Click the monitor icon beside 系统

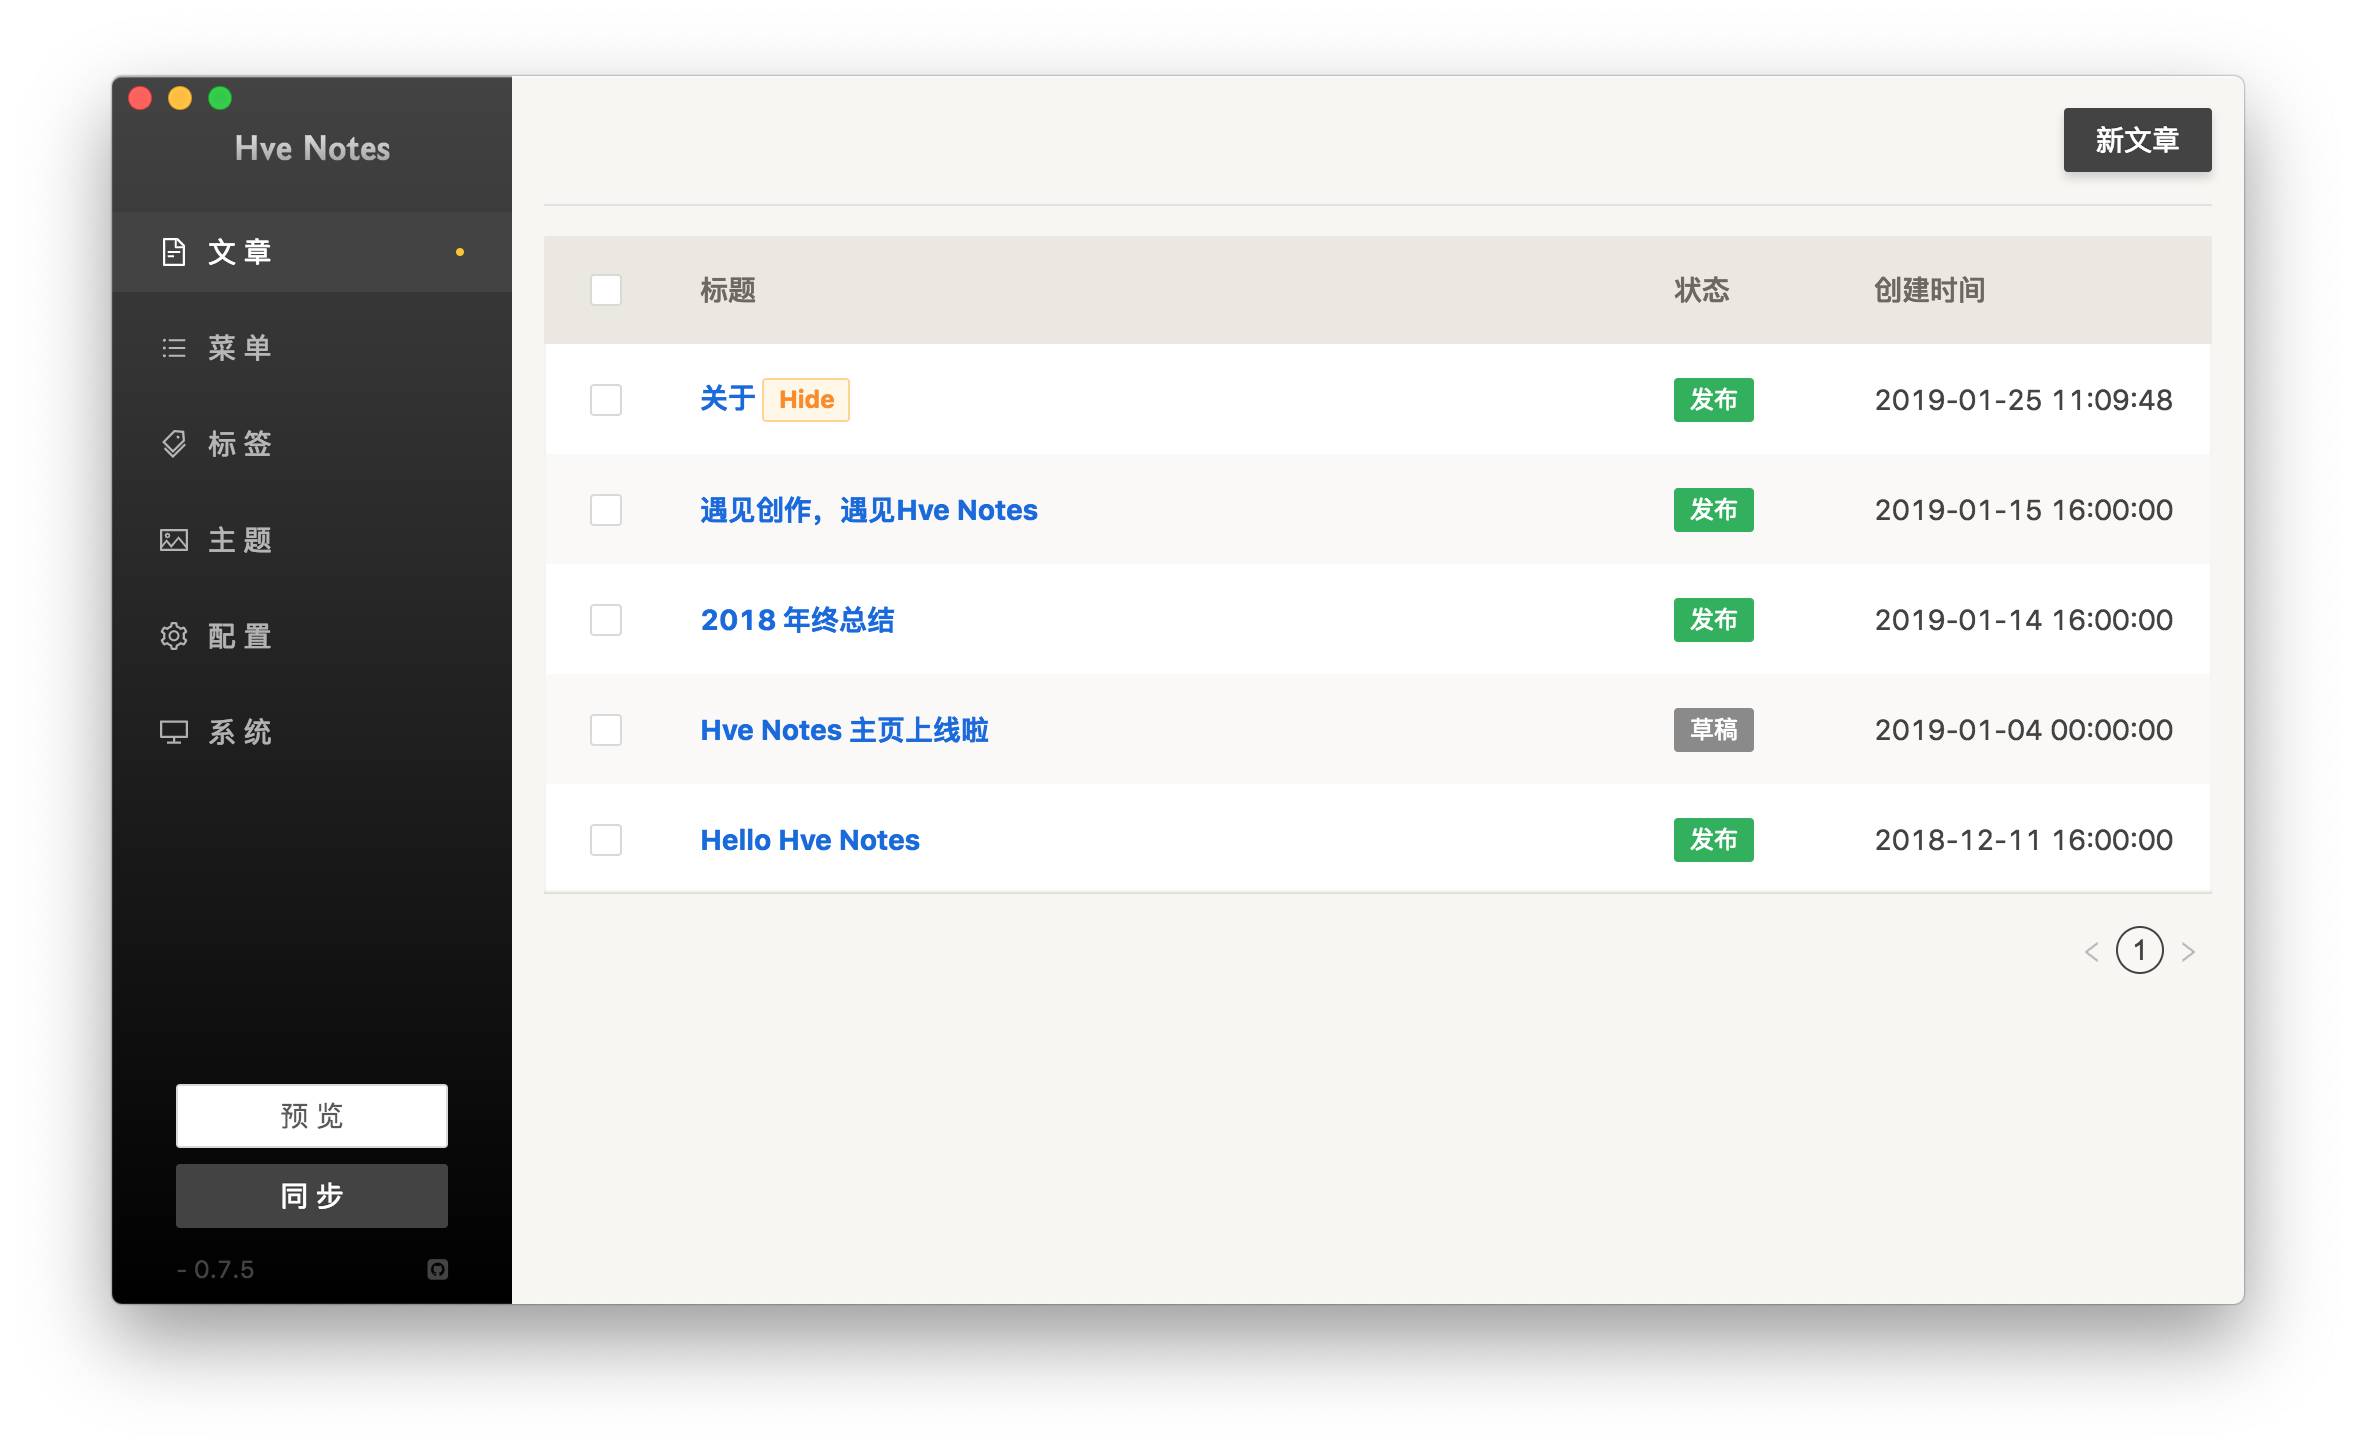coord(174,732)
